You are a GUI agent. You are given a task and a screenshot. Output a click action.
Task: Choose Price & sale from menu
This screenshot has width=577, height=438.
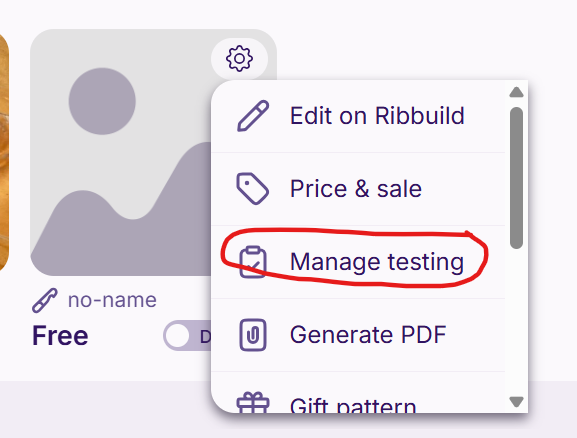coord(358,189)
